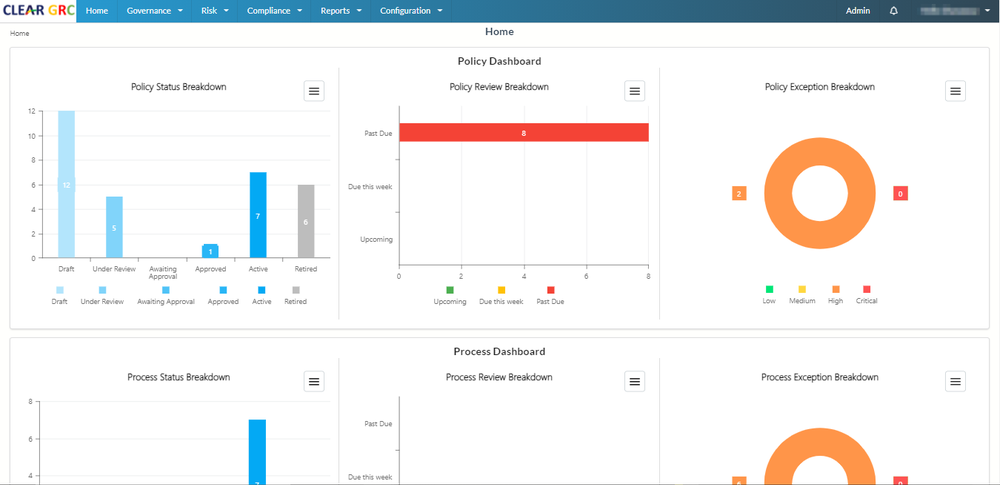Click the Policy Review Breakdown title
Viewport: 1000px width, 485px height.
coord(499,87)
